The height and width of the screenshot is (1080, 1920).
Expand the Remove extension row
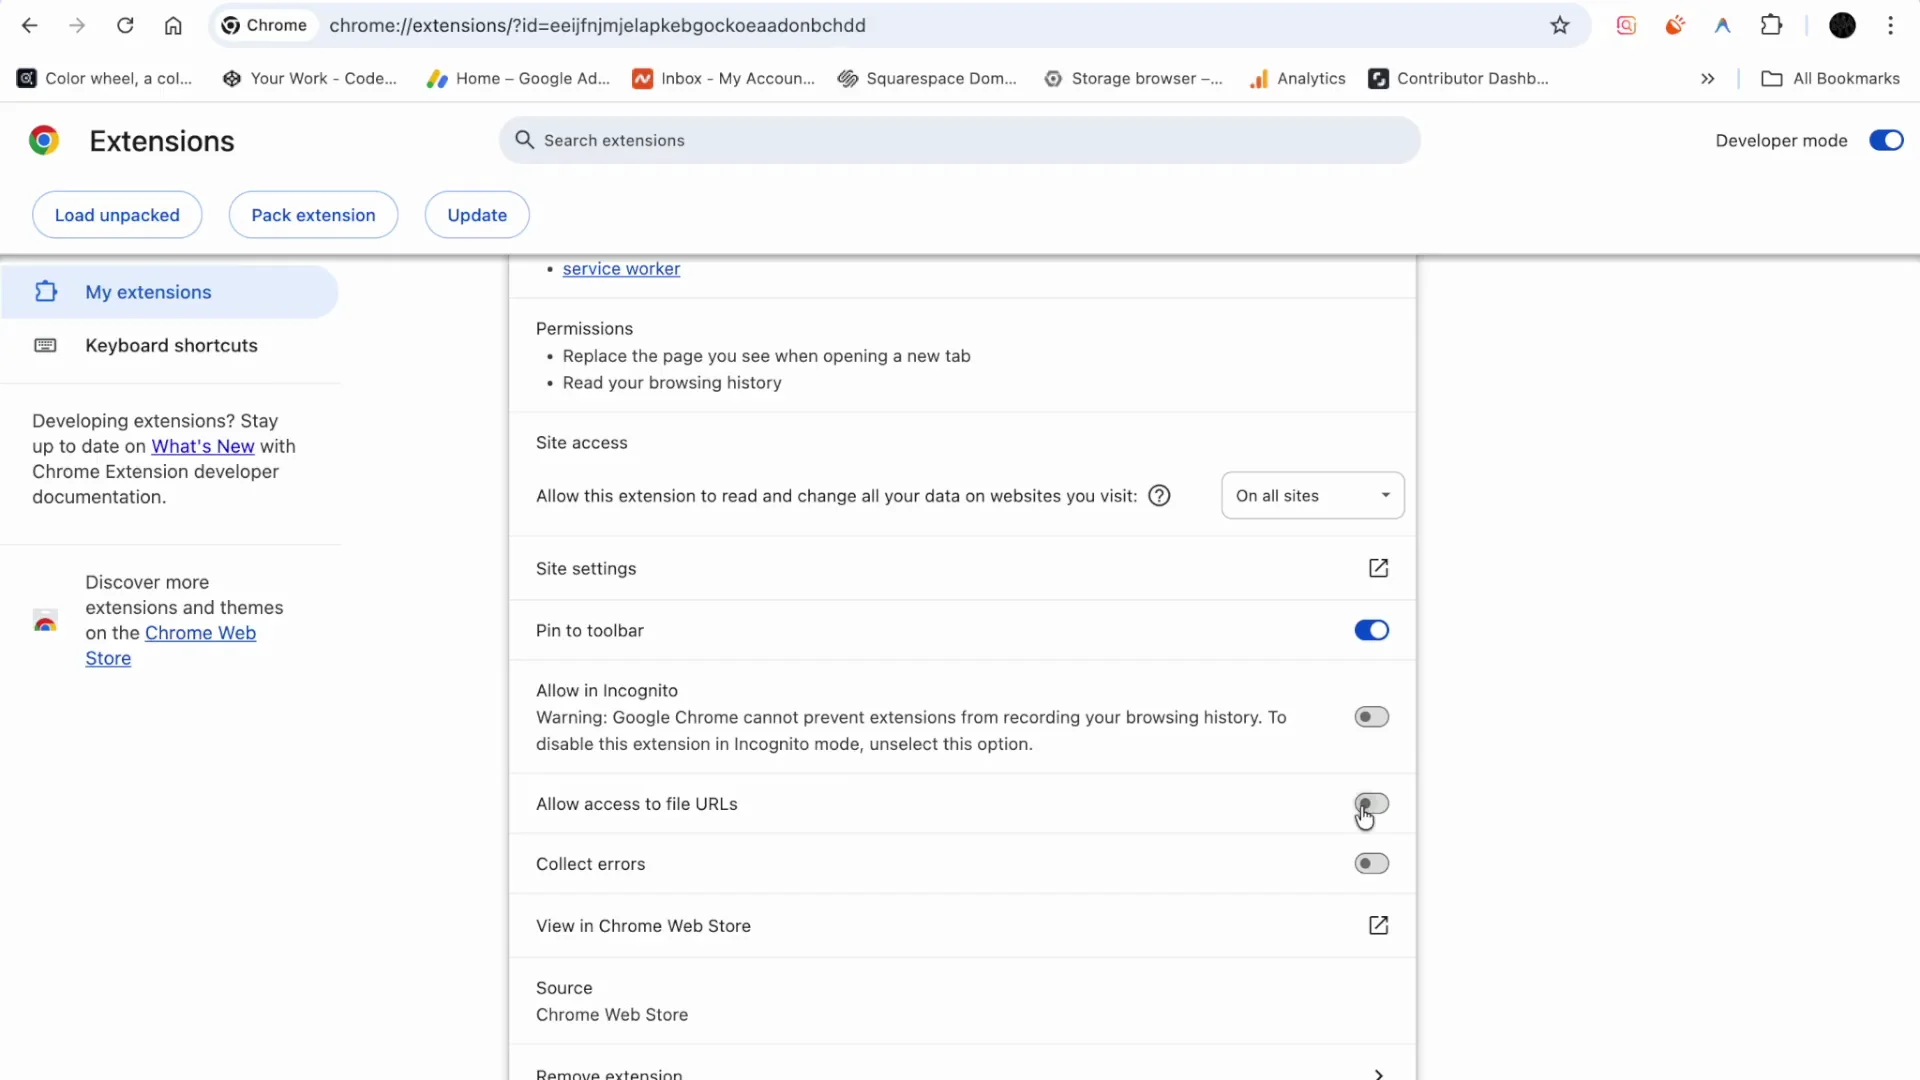(x=1379, y=1073)
